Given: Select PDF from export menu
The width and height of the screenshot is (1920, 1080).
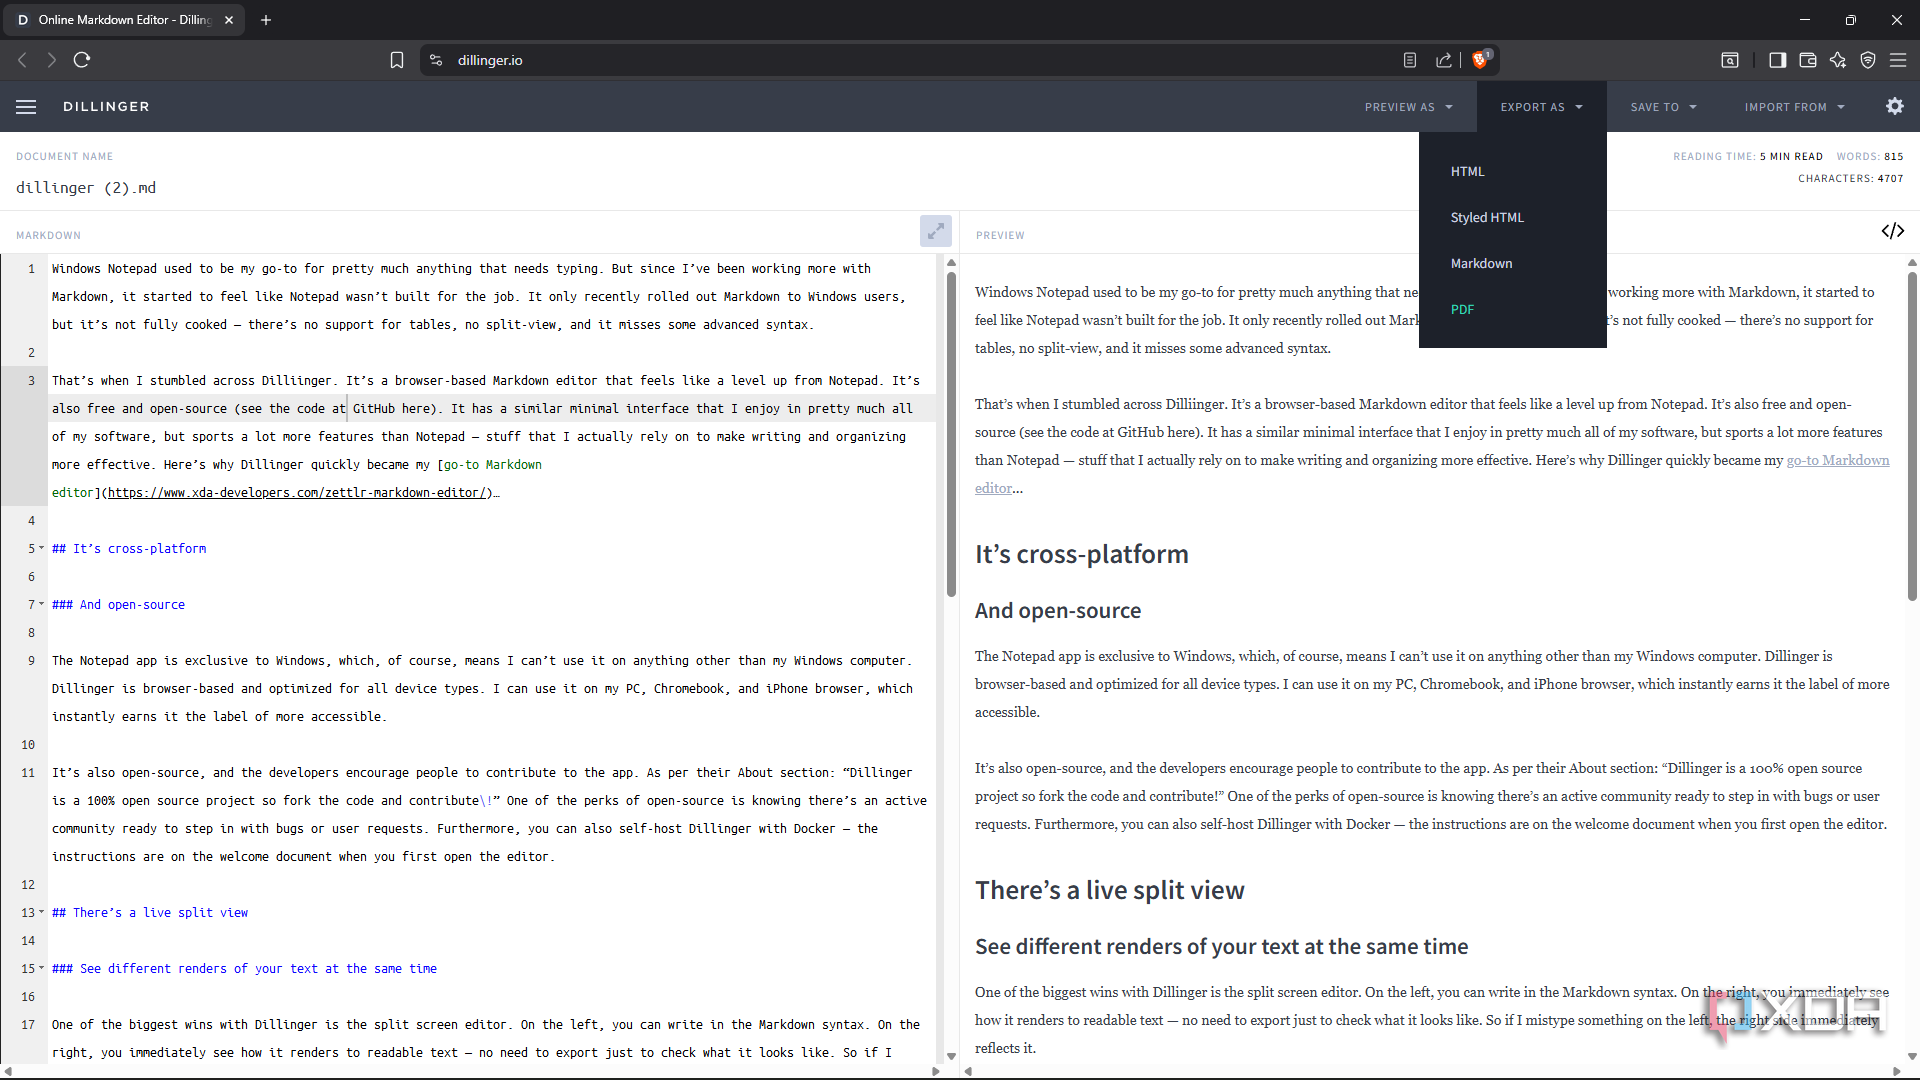Looking at the screenshot, I should [1462, 309].
